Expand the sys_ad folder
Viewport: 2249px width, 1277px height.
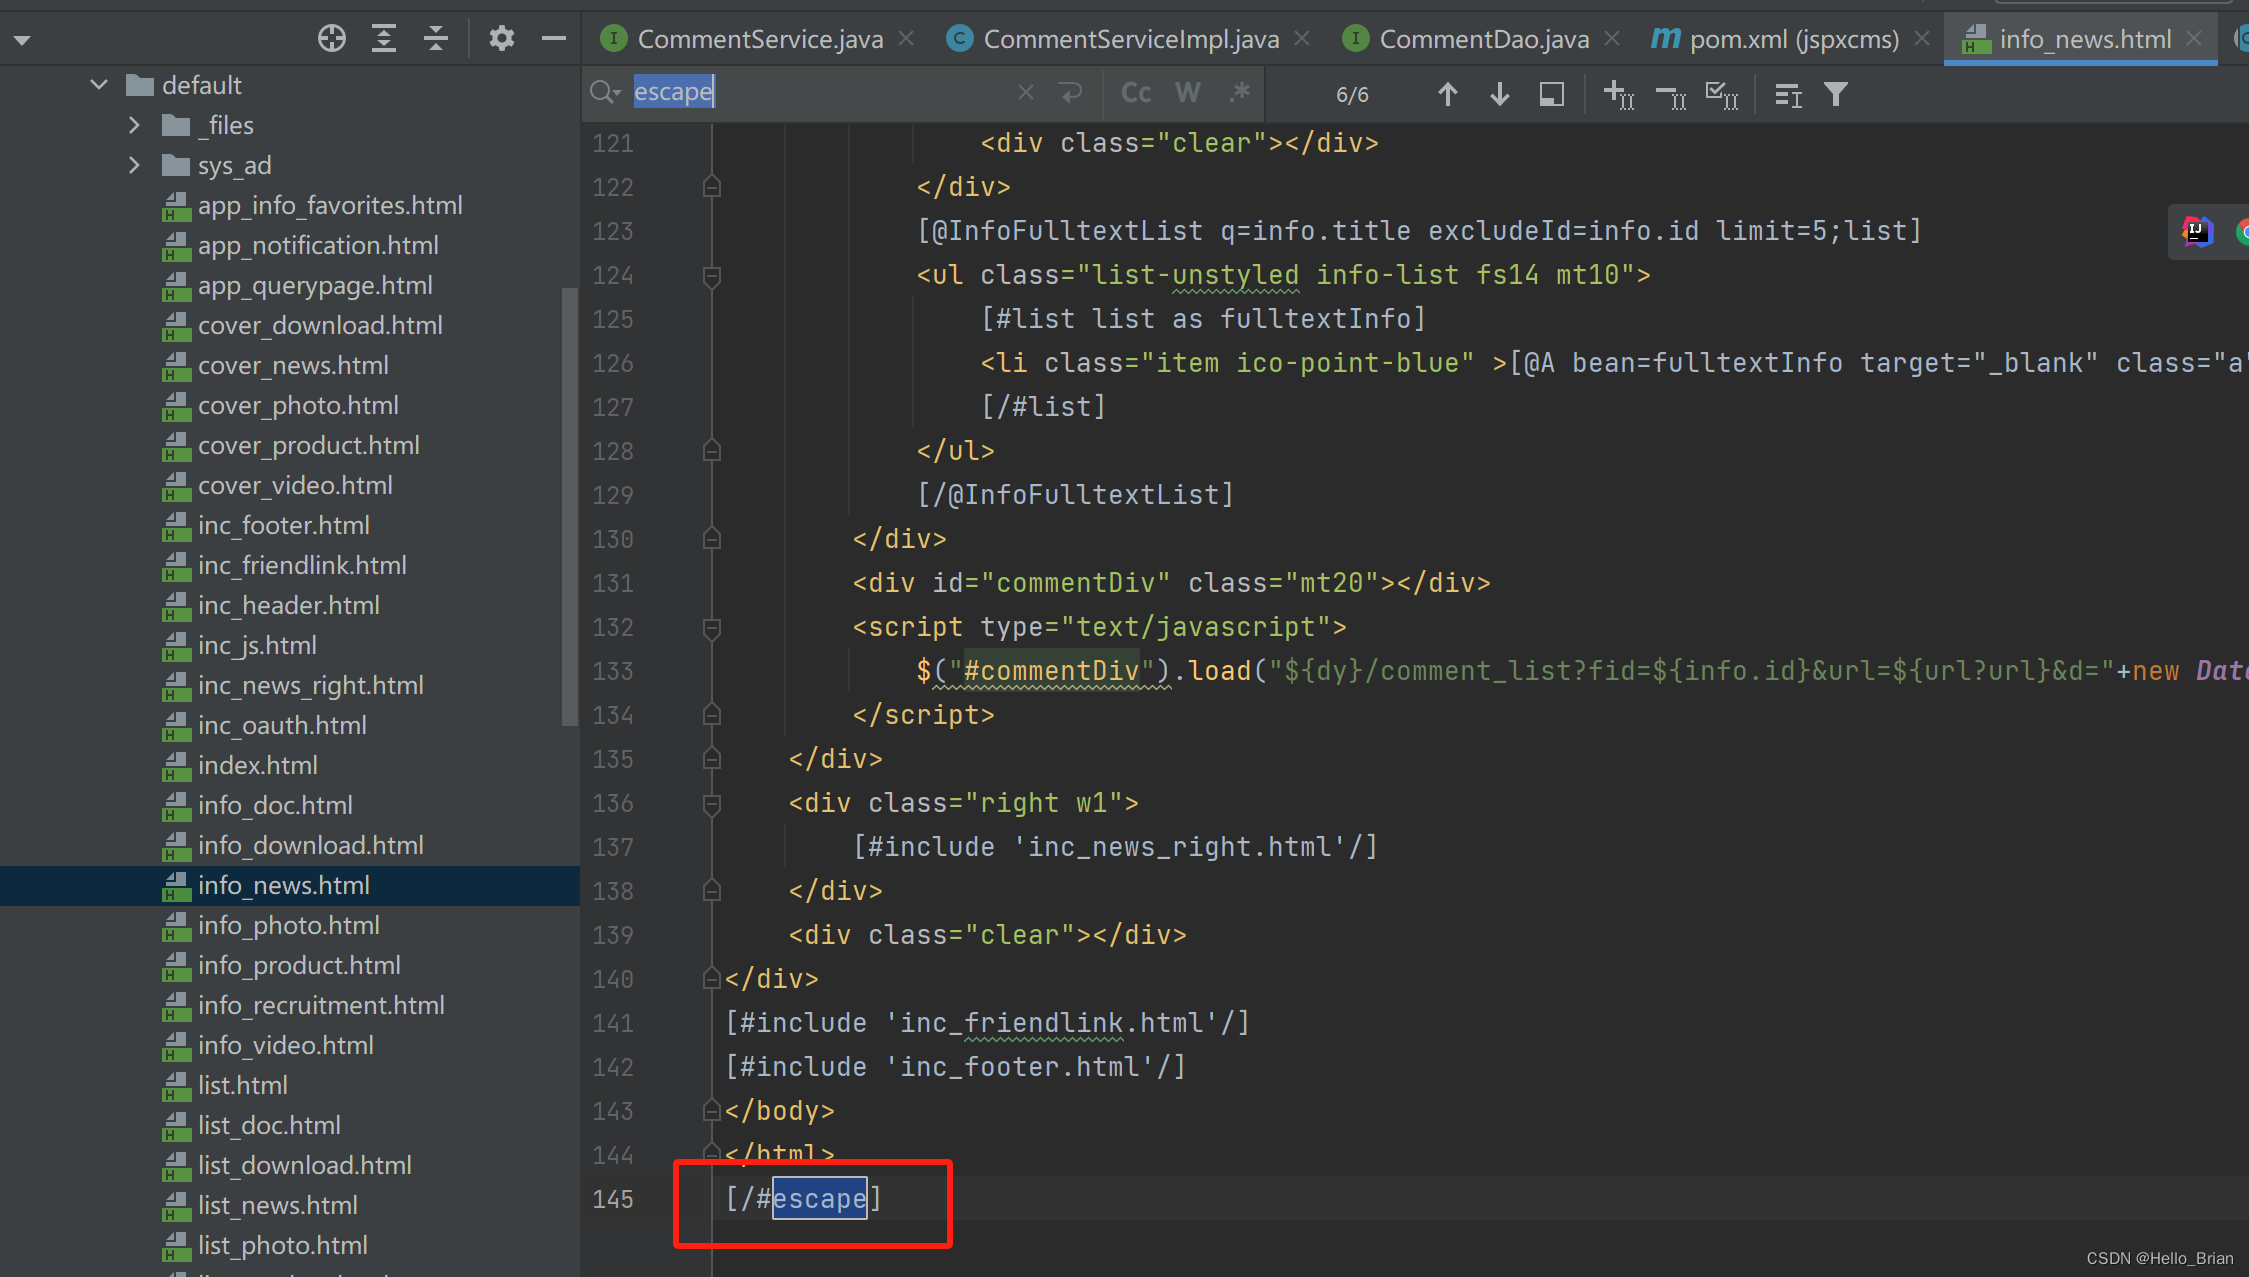pyautogui.click(x=134, y=165)
